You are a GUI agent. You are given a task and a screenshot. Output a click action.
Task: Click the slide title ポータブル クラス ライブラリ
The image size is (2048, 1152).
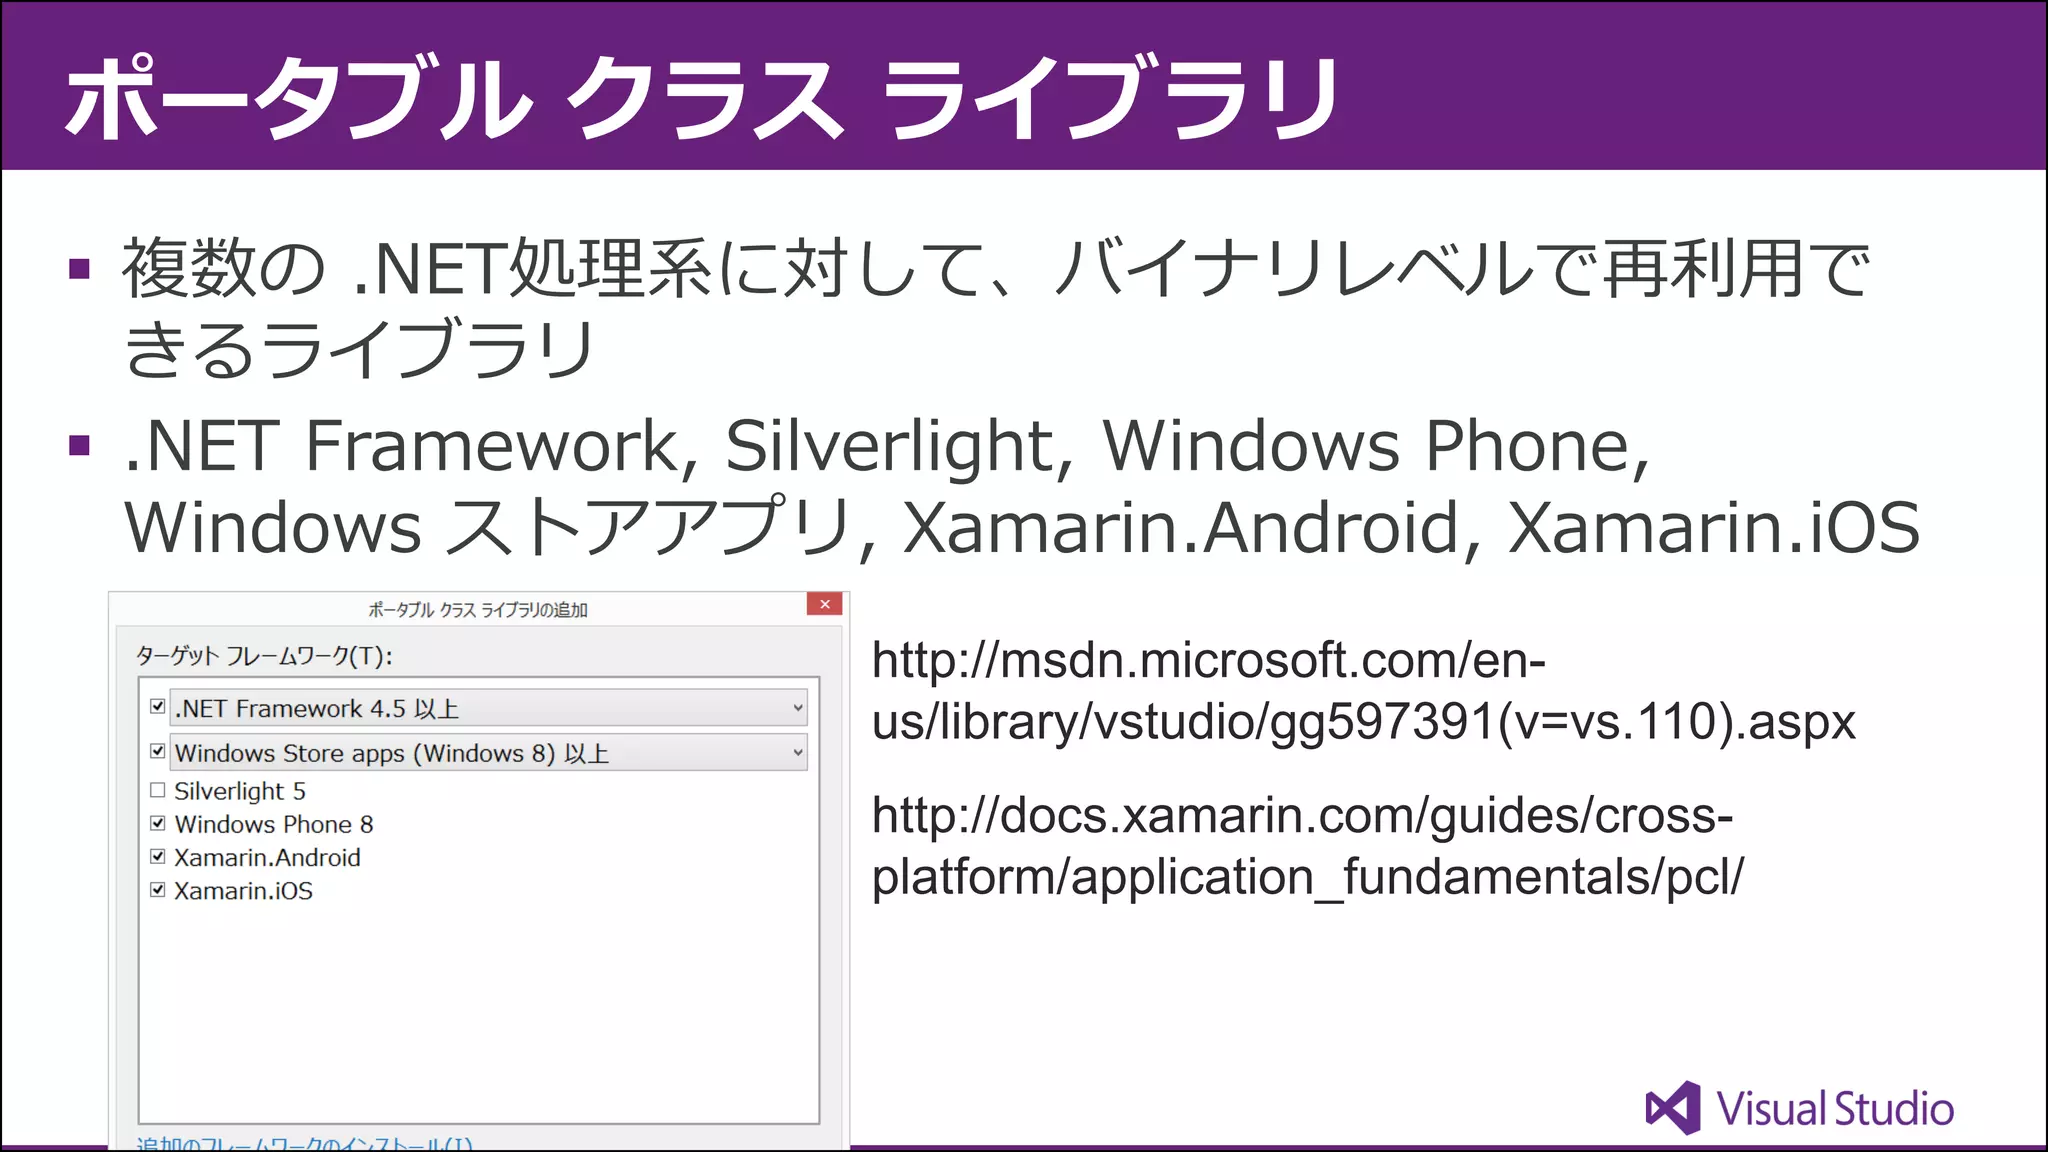coord(702,97)
